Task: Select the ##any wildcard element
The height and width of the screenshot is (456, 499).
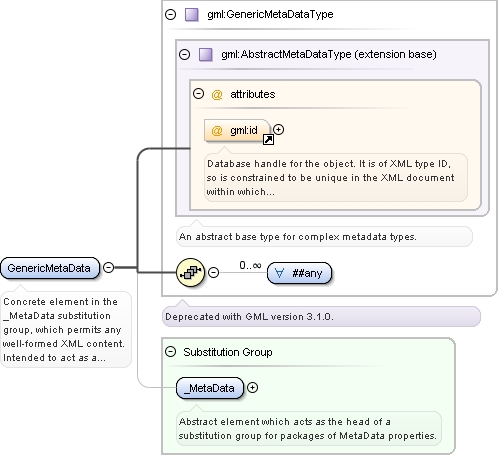Action: [x=300, y=273]
